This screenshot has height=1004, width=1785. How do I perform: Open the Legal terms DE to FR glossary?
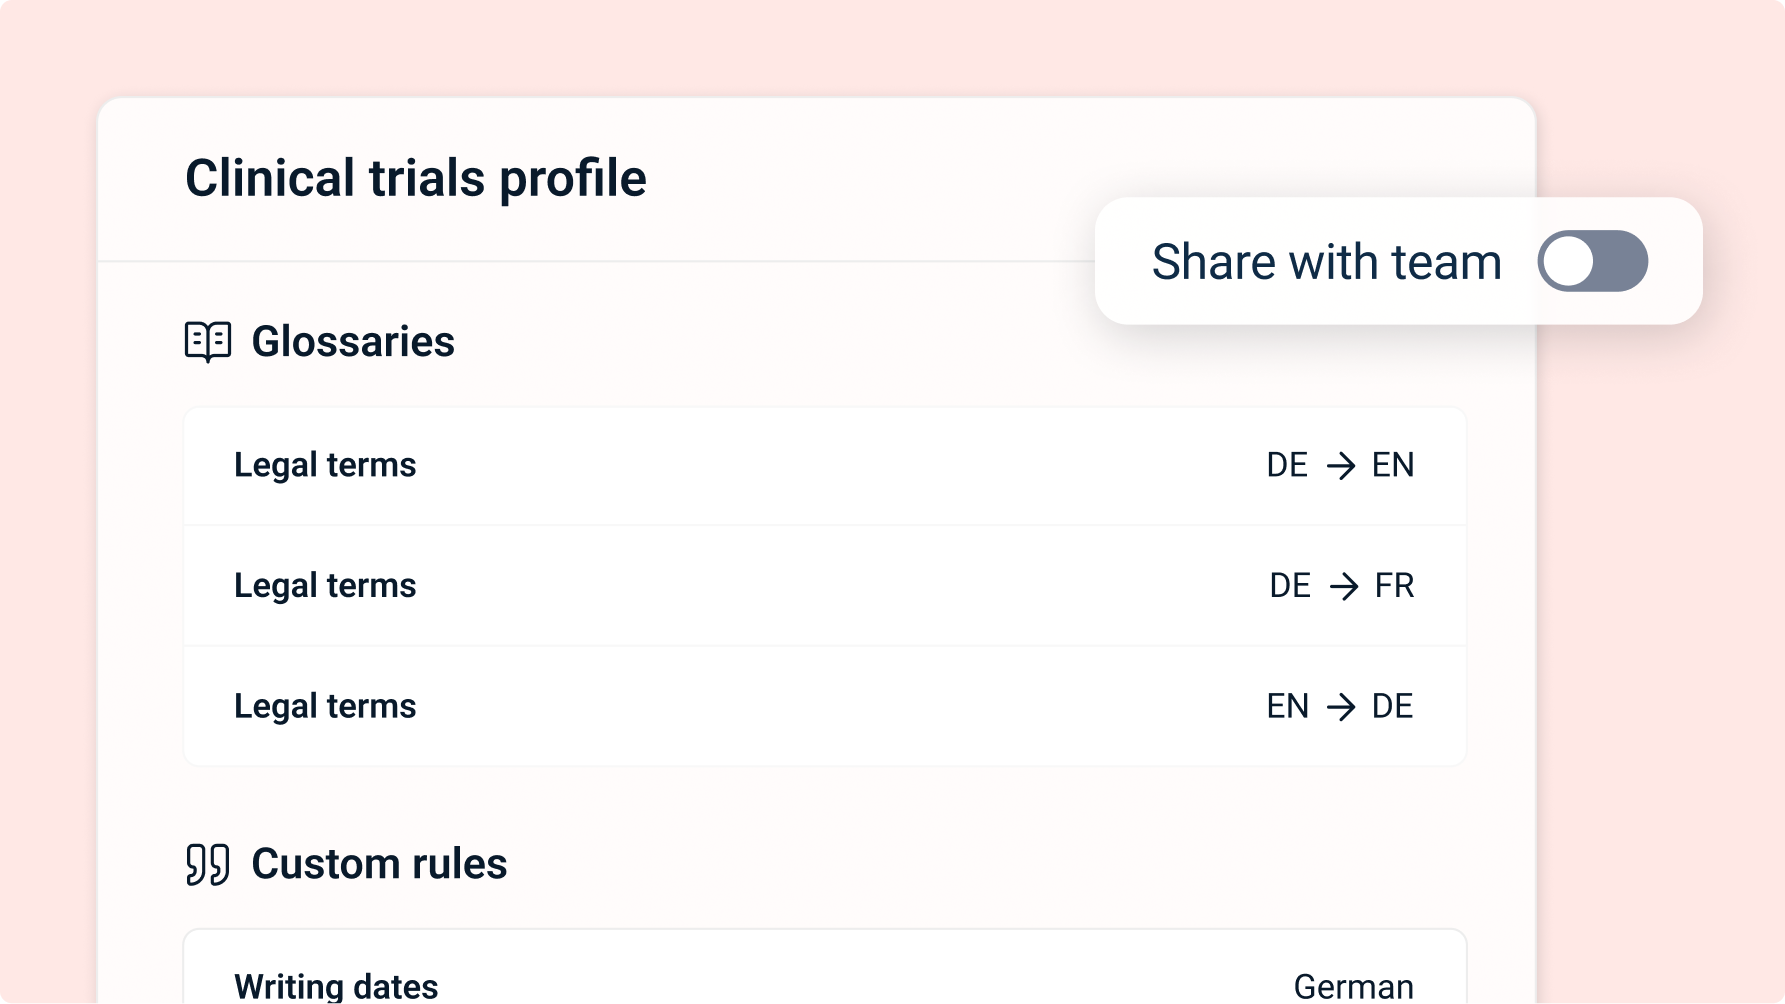(325, 586)
